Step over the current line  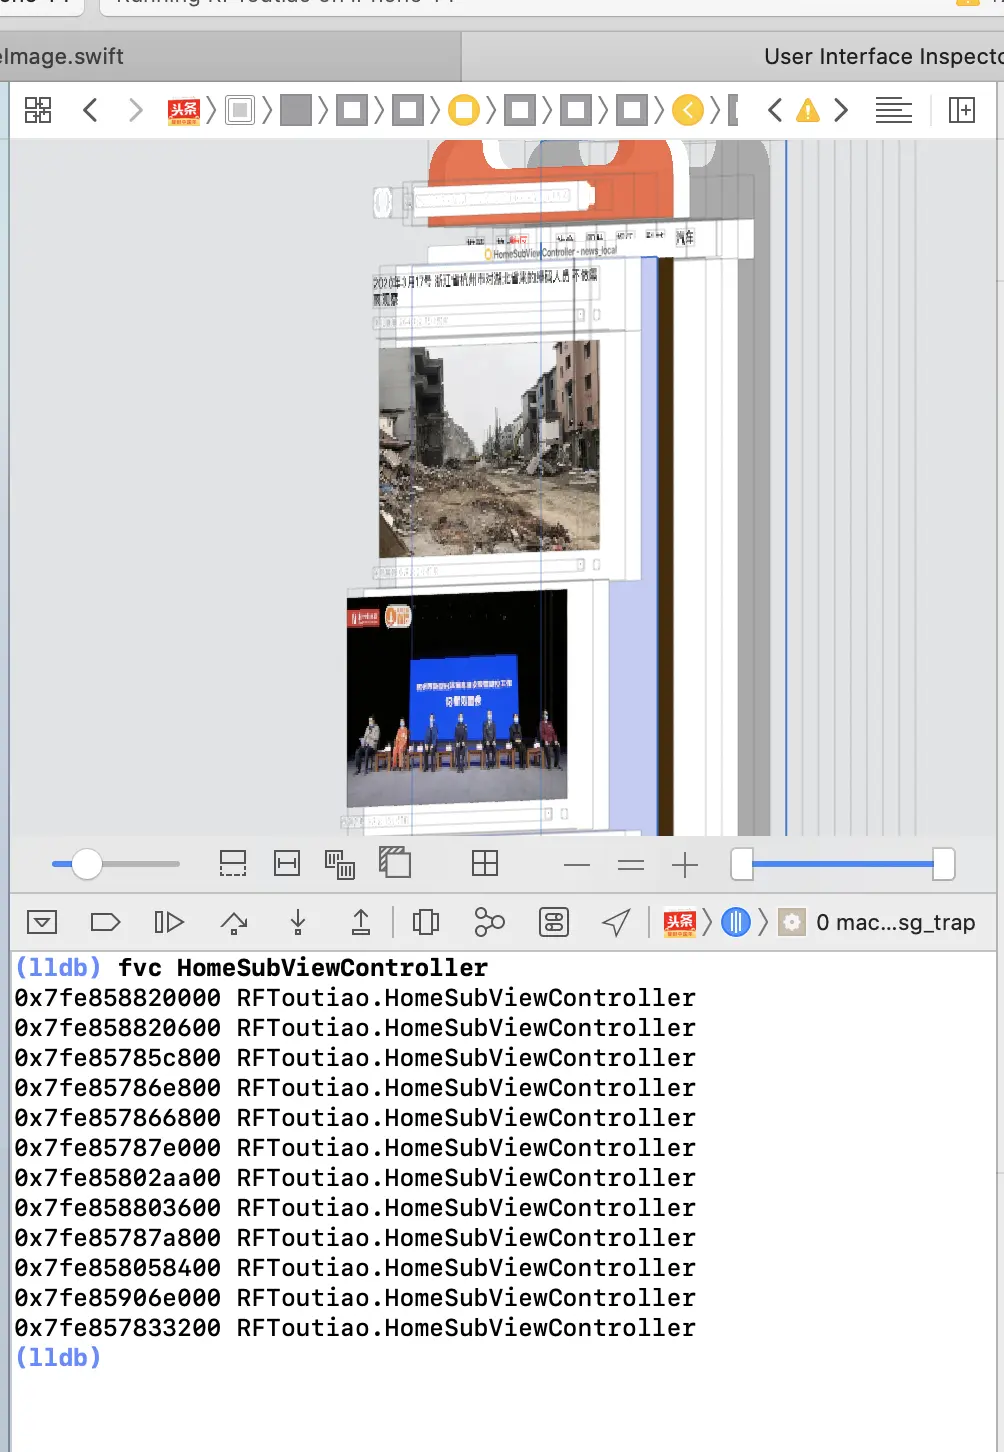(234, 922)
